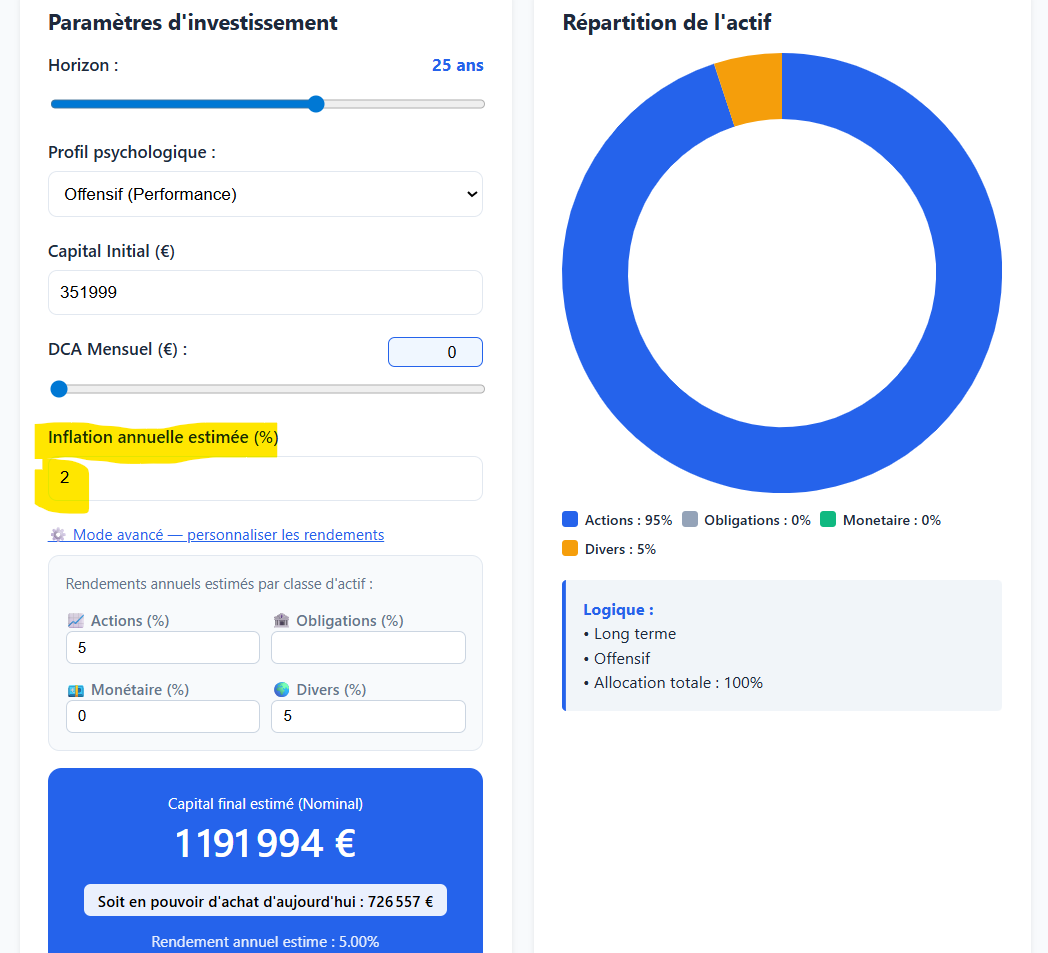Toggle the Monetaire : 0% legend swatch
Screen dimensions: 1048x953
click(x=828, y=519)
